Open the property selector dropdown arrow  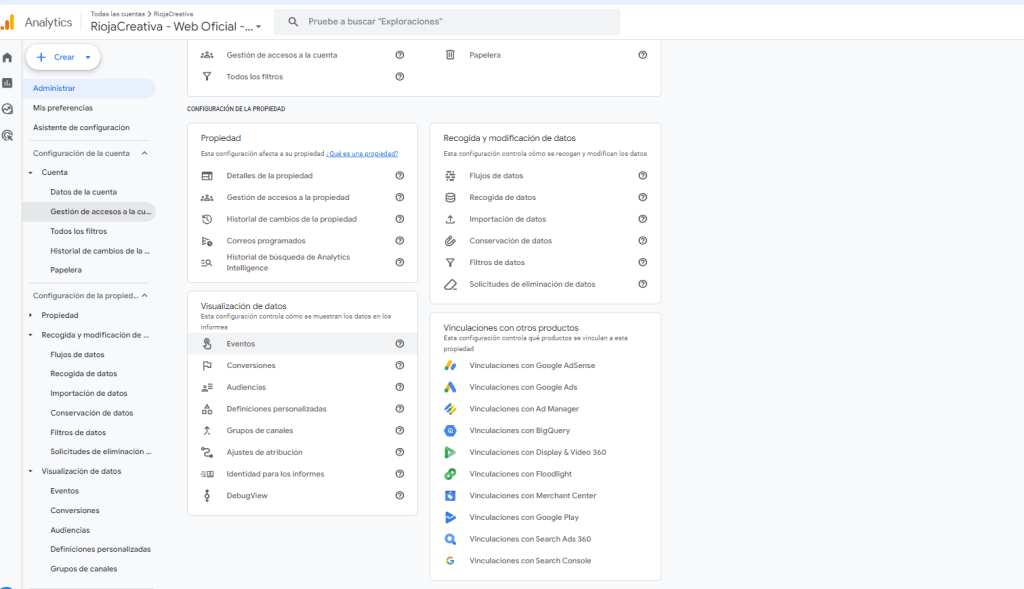[259, 27]
